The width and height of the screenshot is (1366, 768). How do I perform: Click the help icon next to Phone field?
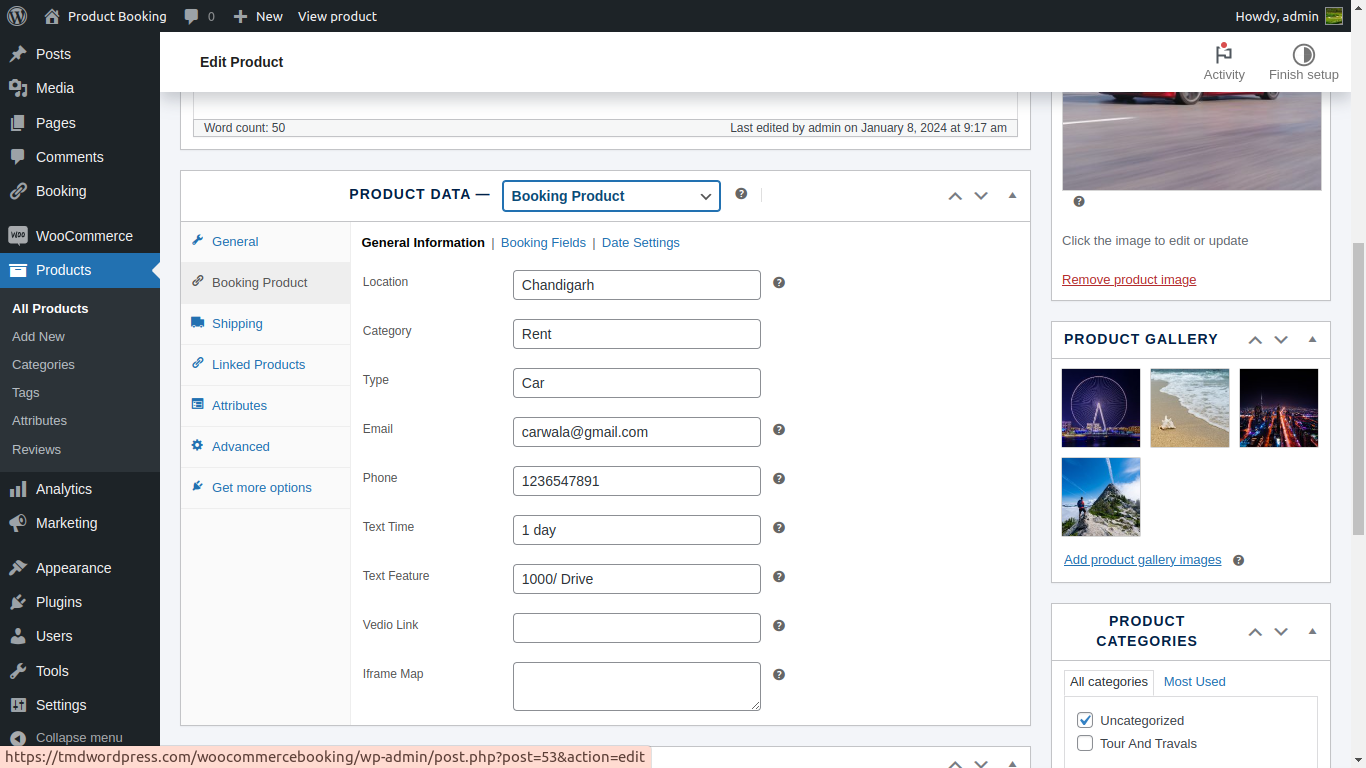click(779, 479)
